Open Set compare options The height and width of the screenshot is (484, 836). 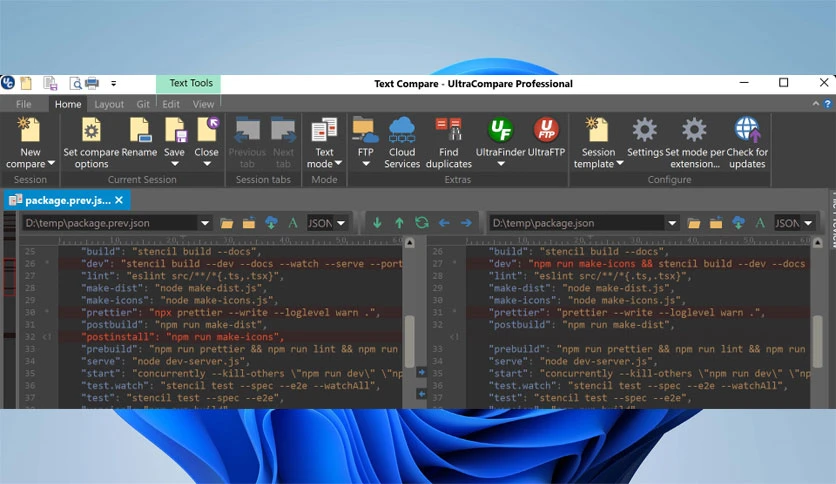[x=92, y=143]
